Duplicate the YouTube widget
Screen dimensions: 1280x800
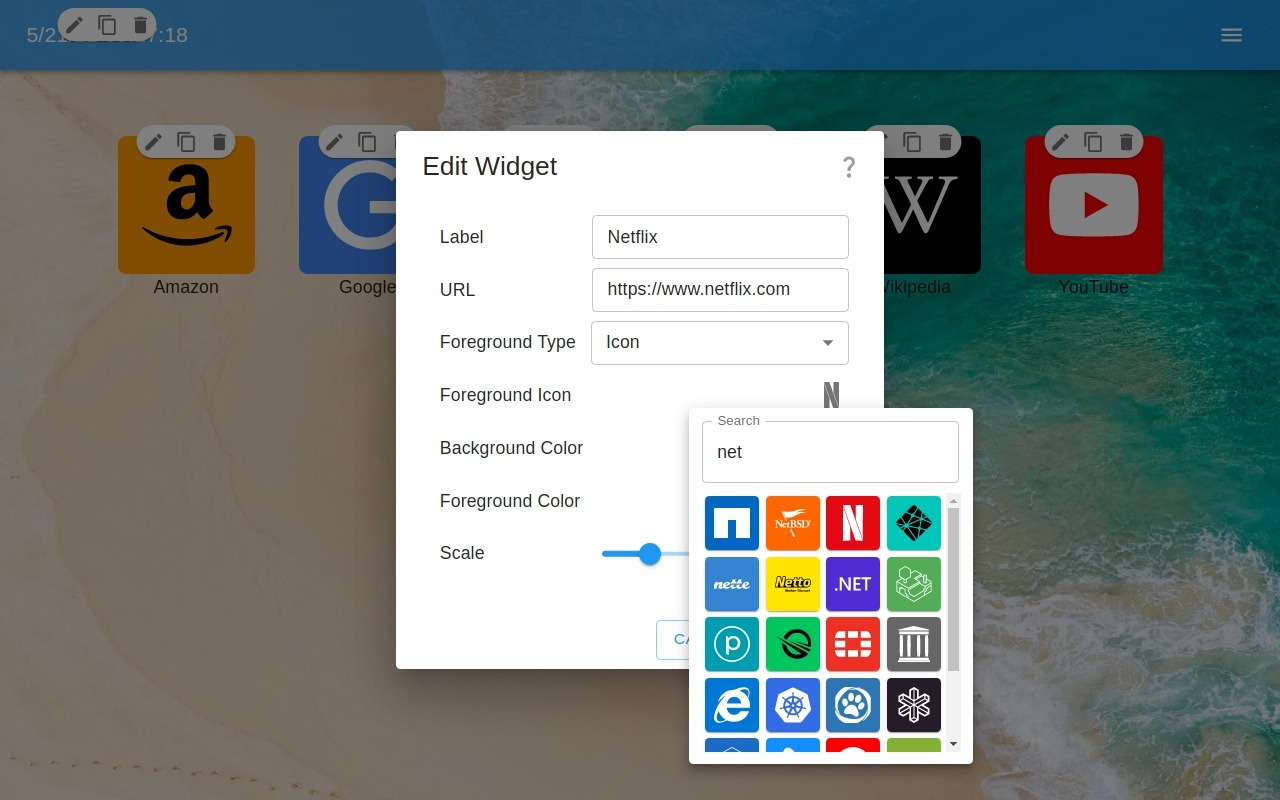(x=1093, y=142)
